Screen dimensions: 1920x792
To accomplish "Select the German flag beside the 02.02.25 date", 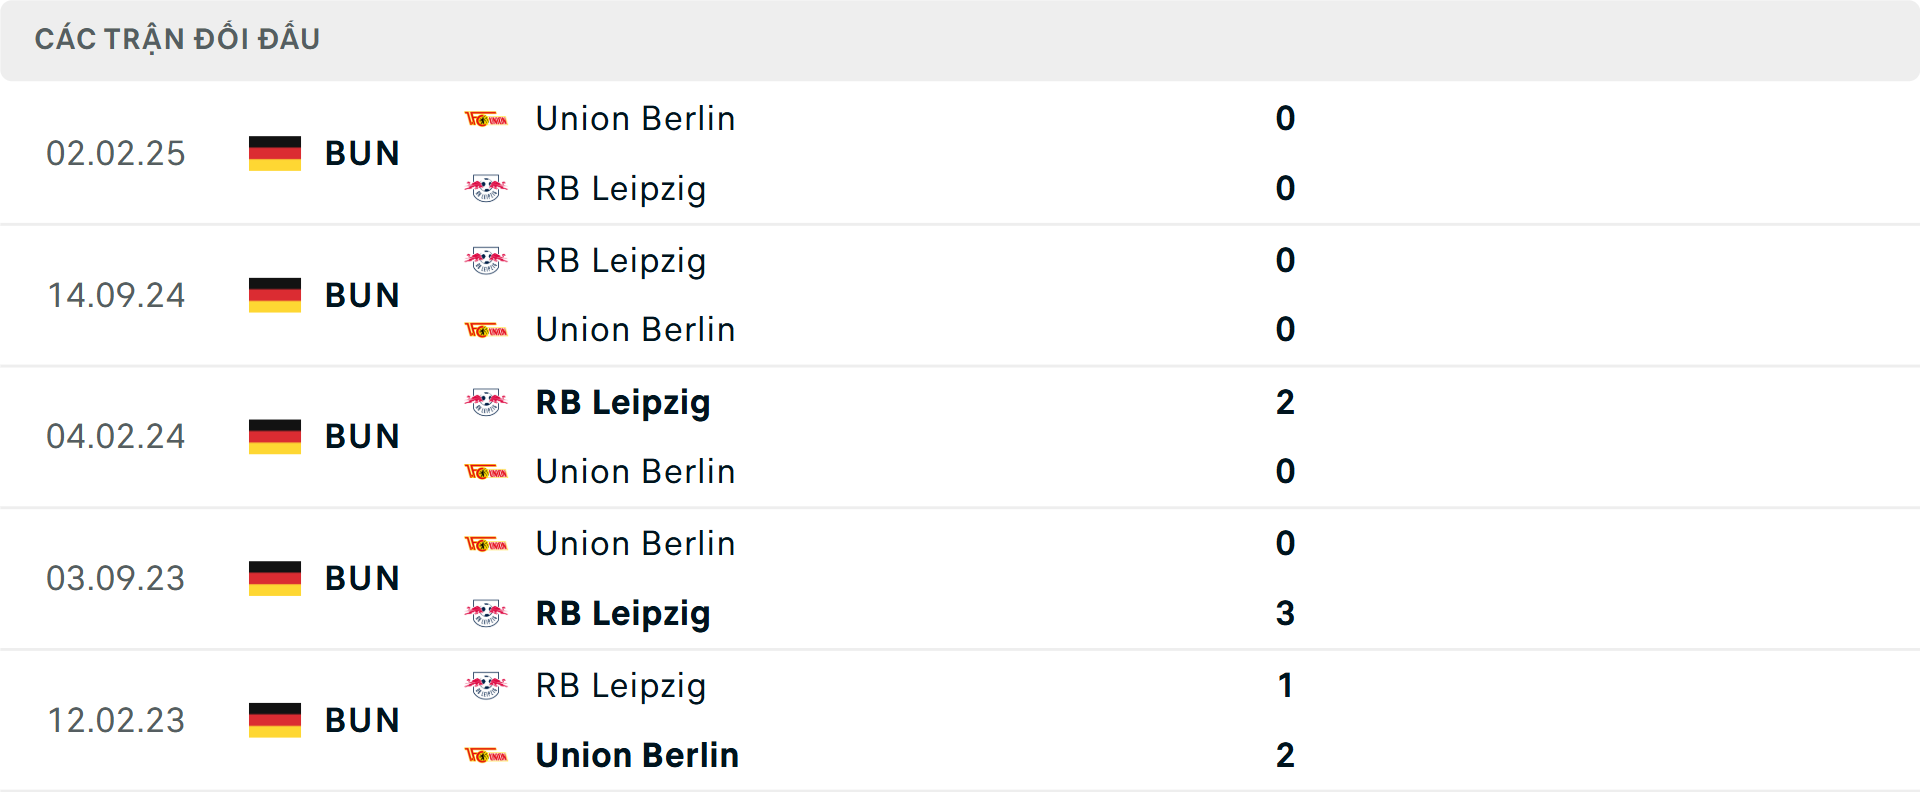I will point(274,152).
